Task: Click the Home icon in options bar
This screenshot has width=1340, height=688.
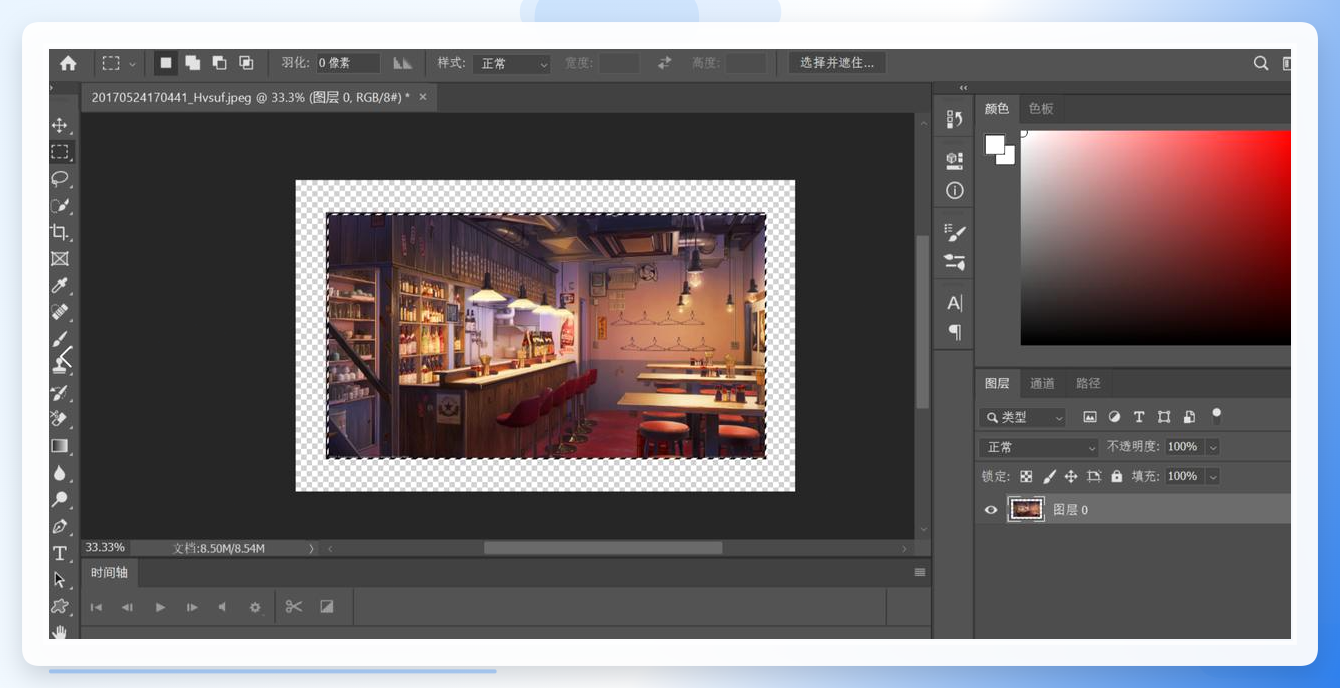Action: (68, 63)
